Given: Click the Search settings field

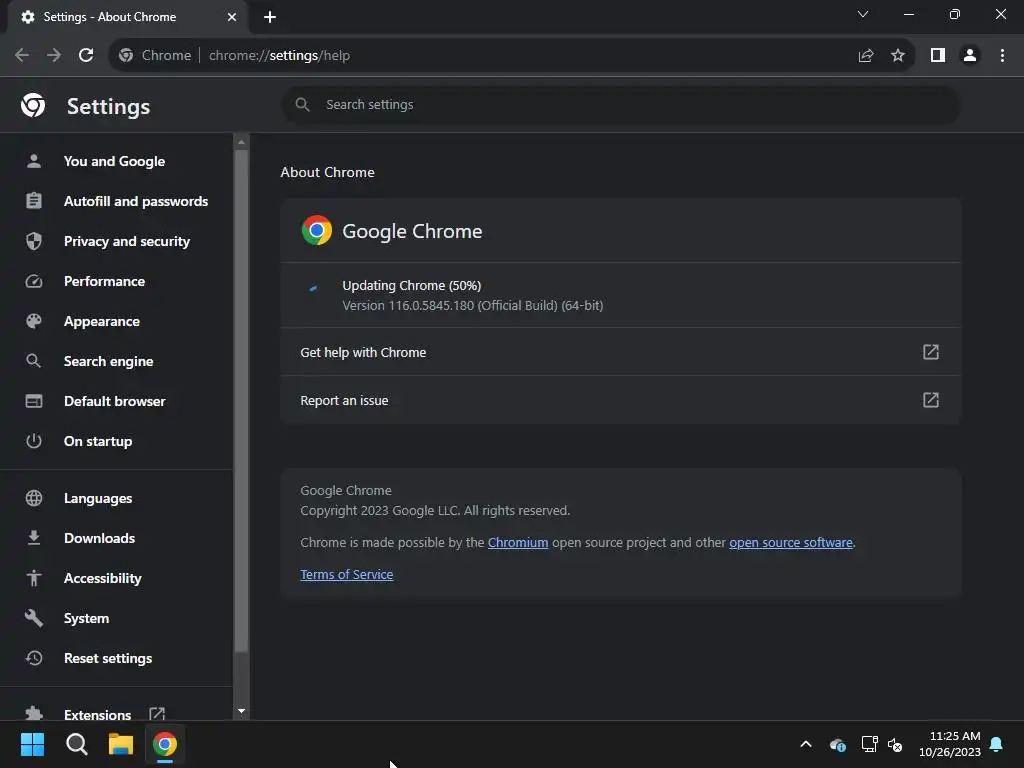Looking at the screenshot, I should click(x=620, y=104).
